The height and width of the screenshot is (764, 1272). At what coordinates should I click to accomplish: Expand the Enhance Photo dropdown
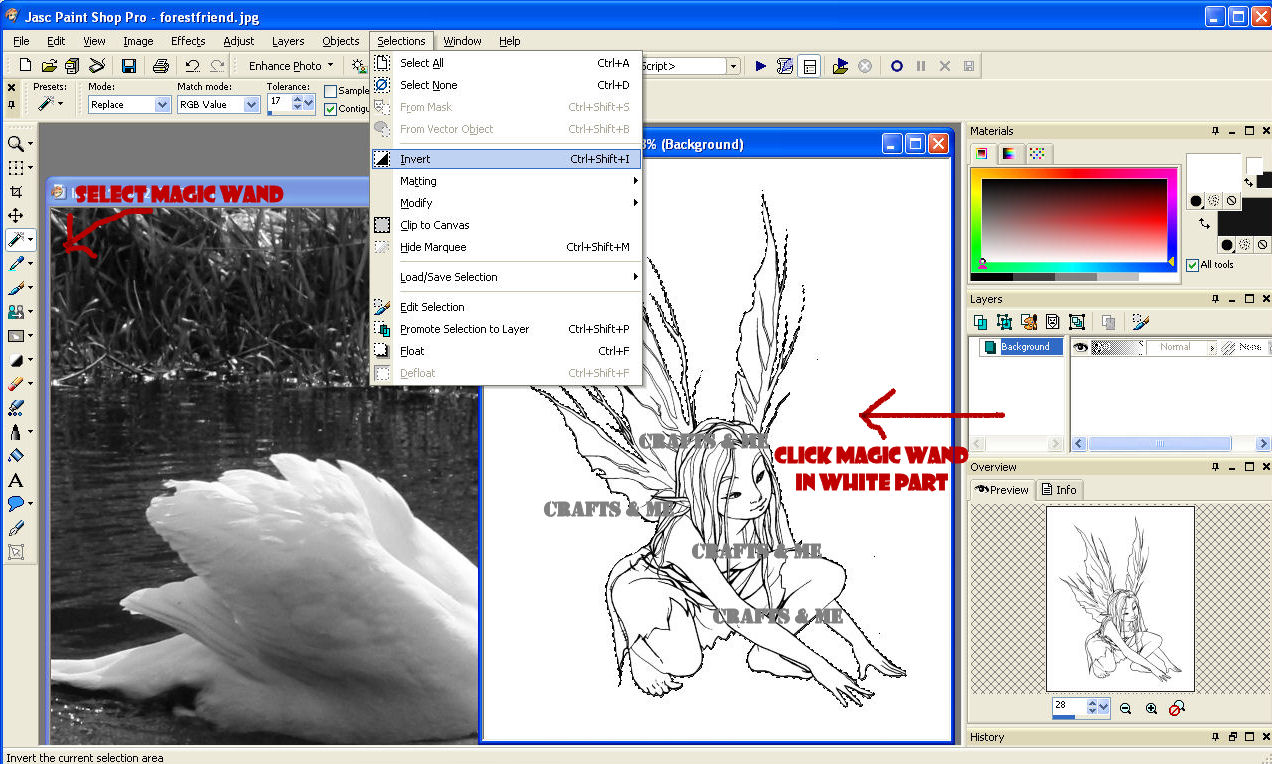[331, 66]
